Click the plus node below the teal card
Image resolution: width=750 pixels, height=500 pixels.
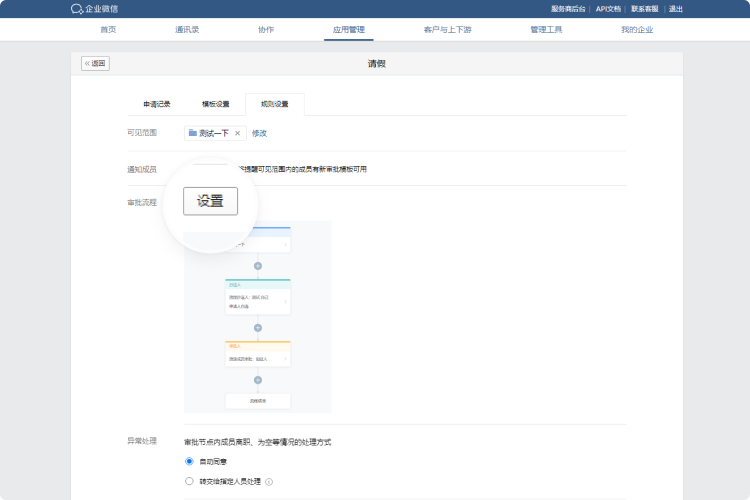click(257, 328)
